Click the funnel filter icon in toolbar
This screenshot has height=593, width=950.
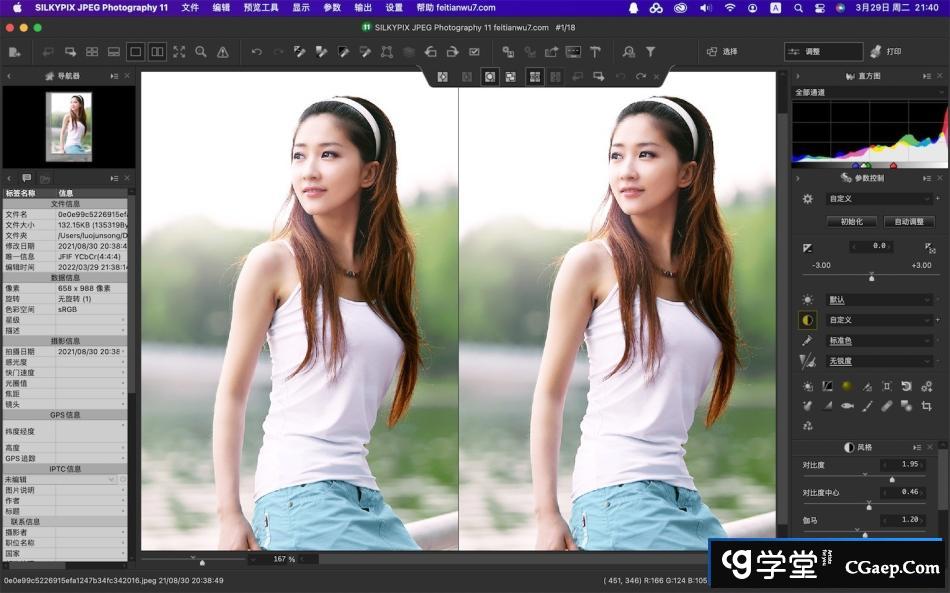click(650, 52)
